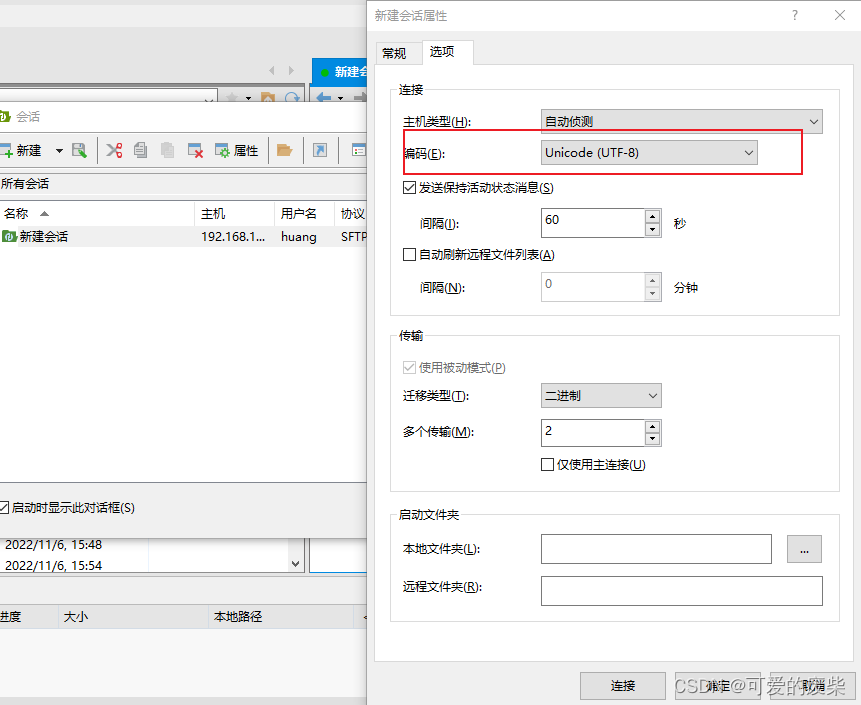Click the create shortcut arrow icon
This screenshot has width=861, height=705.
coord(320,150)
